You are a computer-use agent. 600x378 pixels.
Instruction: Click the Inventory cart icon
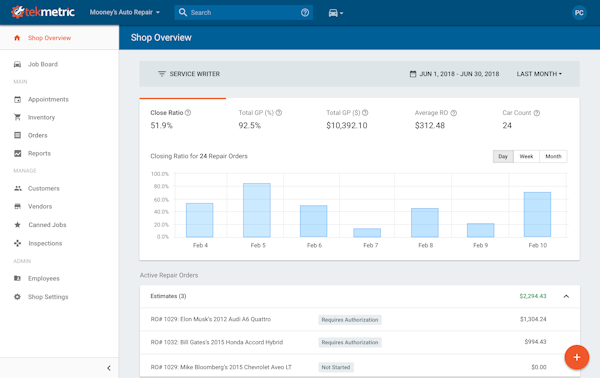[x=17, y=117]
